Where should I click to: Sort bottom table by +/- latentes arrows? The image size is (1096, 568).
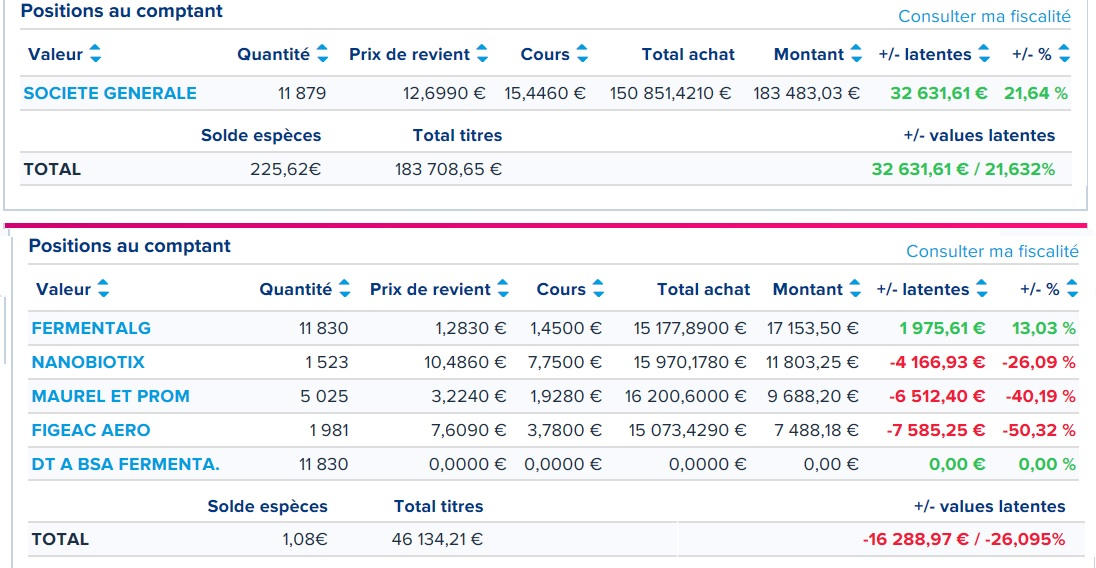982,289
